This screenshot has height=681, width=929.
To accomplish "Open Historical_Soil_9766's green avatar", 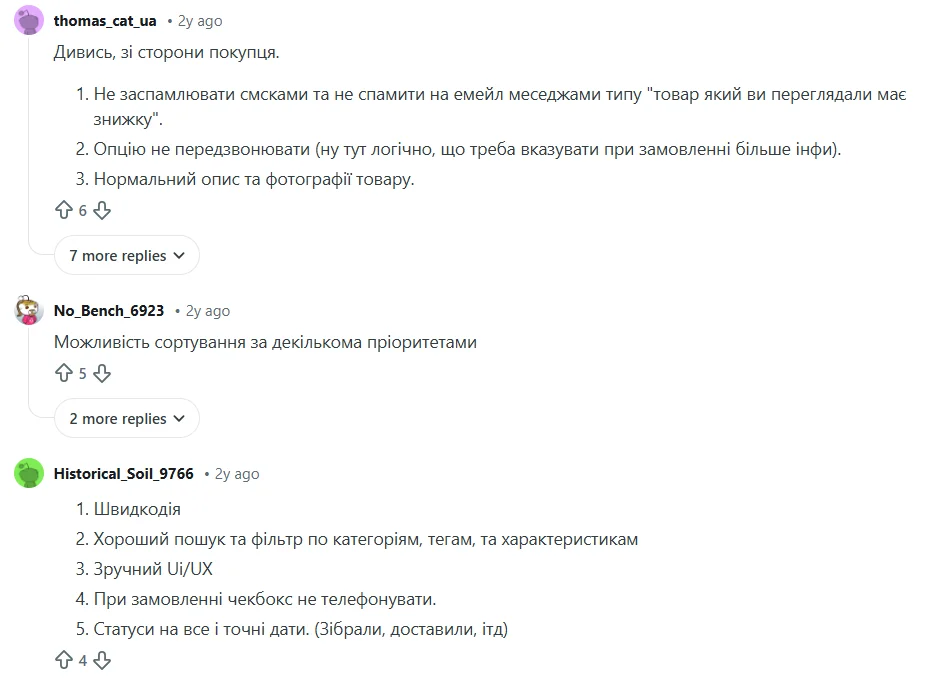I will (x=29, y=473).
